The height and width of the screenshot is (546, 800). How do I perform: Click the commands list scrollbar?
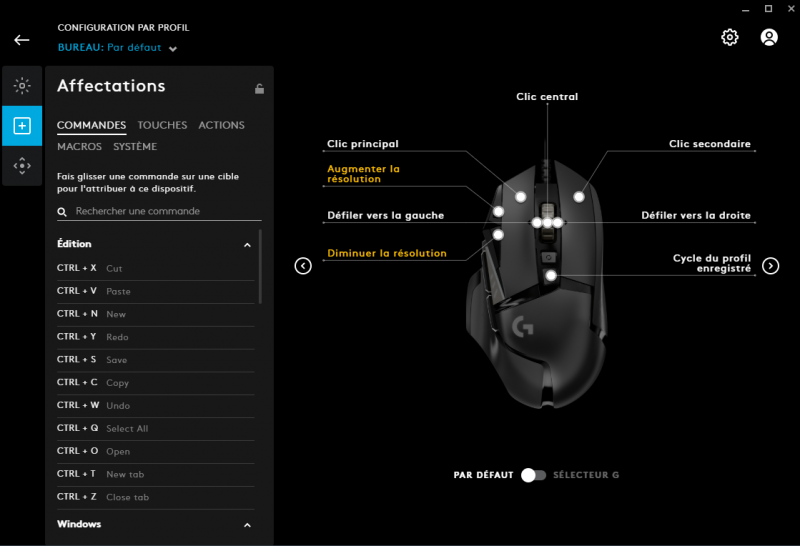(x=260, y=266)
